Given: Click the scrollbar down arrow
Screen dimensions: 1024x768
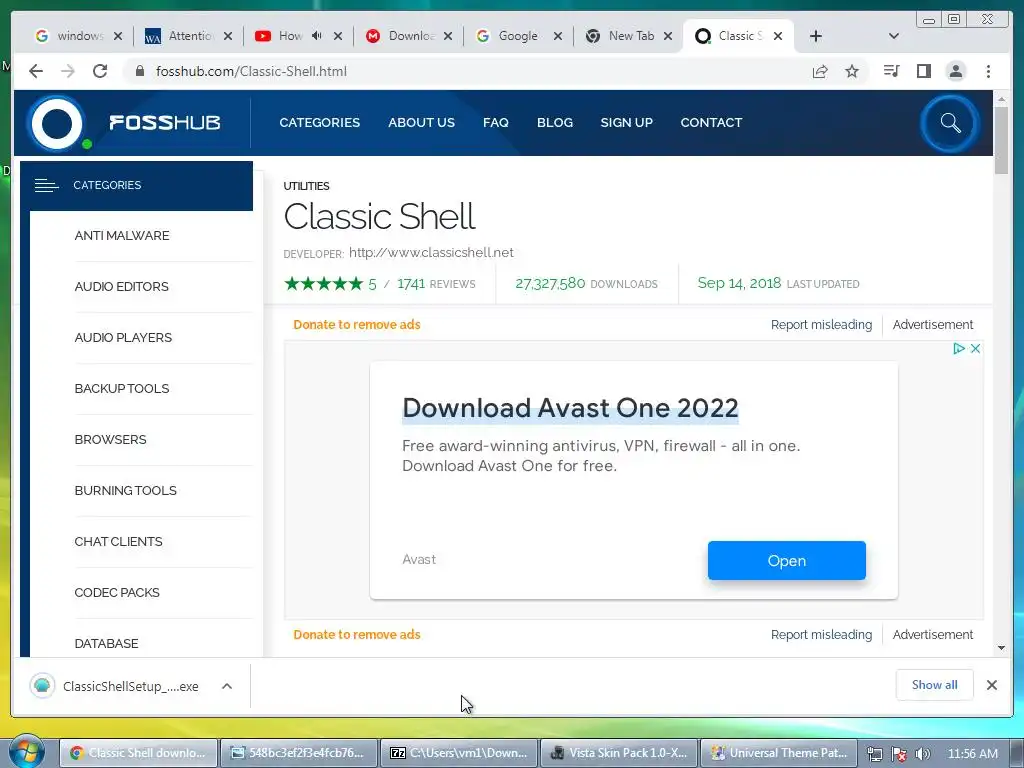Looking at the screenshot, I should pos(1001,648).
